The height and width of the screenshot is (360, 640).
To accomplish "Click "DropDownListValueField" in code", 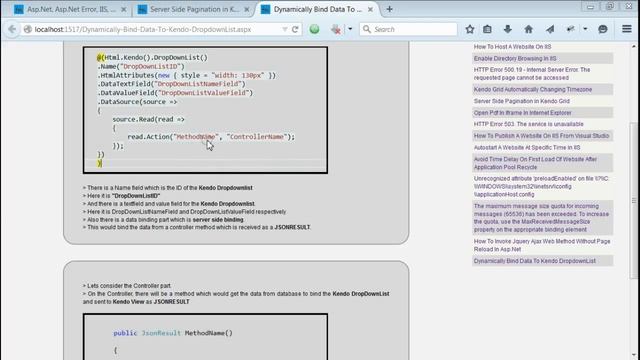I will pyautogui.click(x=204, y=93).
